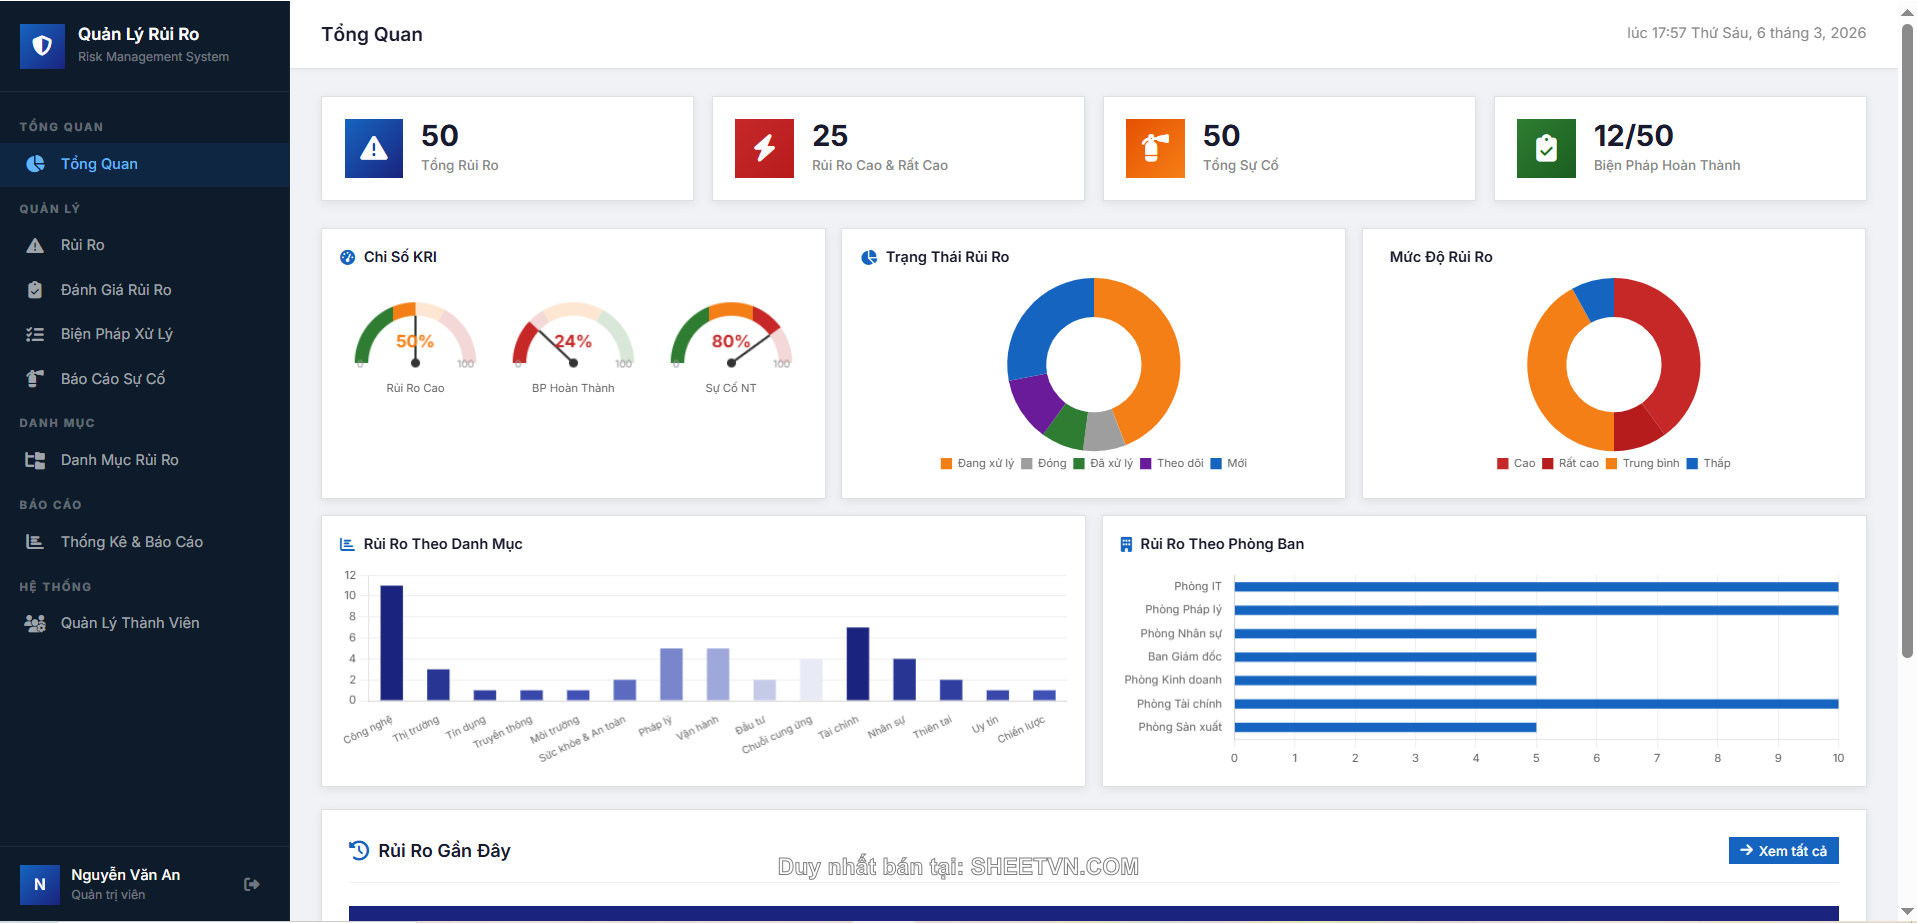
Task: Click the Biện Pháp Xử Lý list icon
Action: click(36, 333)
